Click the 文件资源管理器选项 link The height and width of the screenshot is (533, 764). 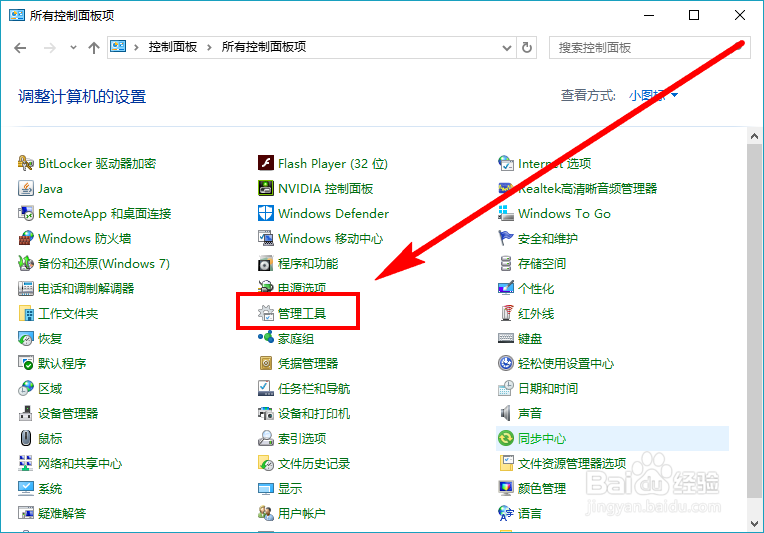tap(572, 463)
